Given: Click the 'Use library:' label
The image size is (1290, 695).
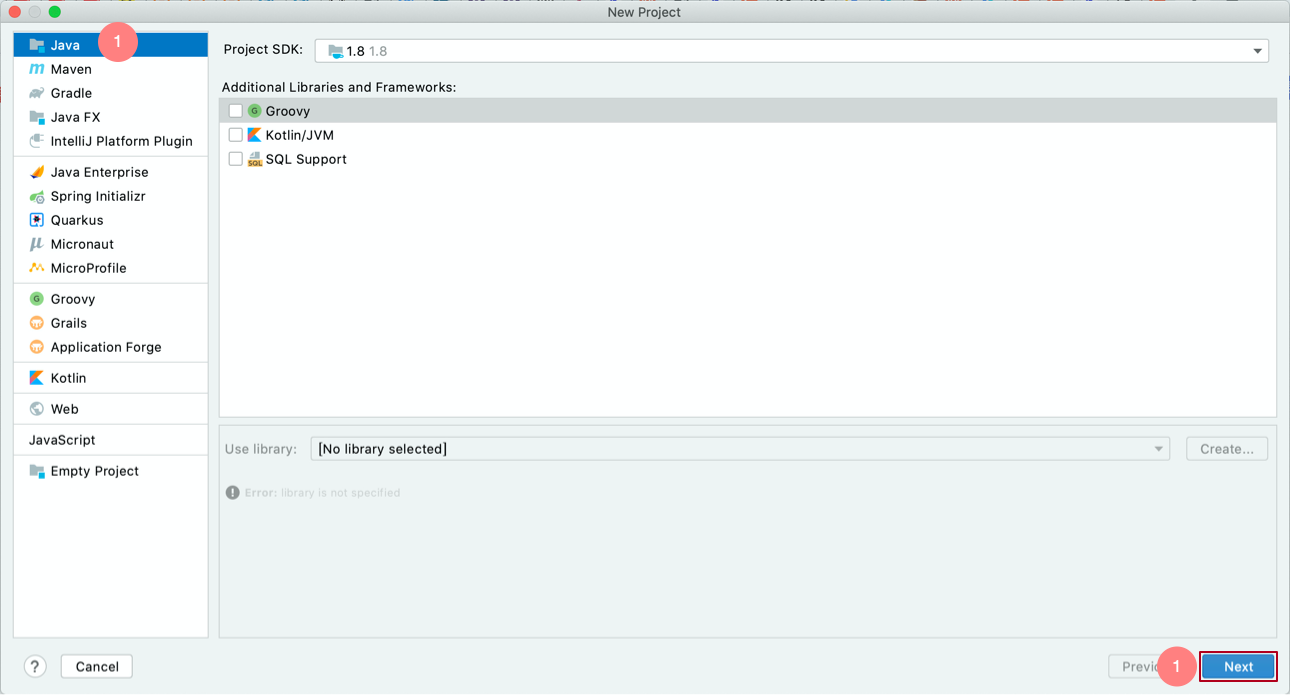Looking at the screenshot, I should click(x=261, y=449).
